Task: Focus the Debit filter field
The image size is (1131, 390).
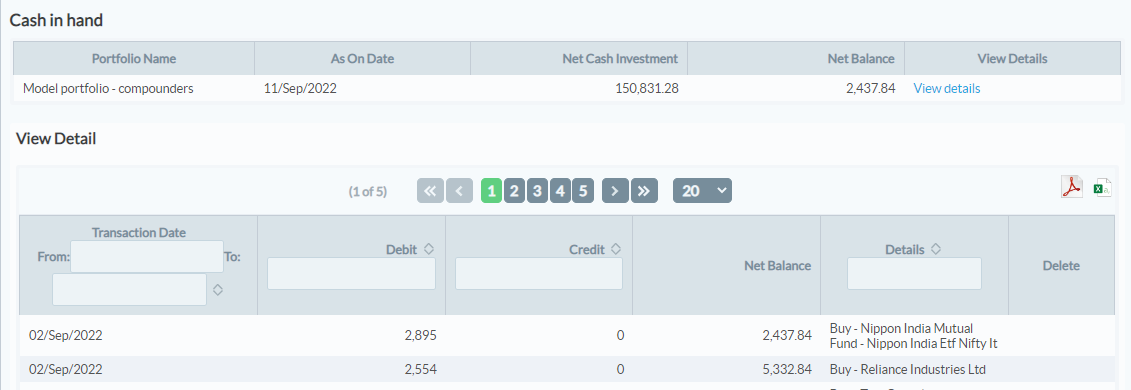Action: [351, 274]
